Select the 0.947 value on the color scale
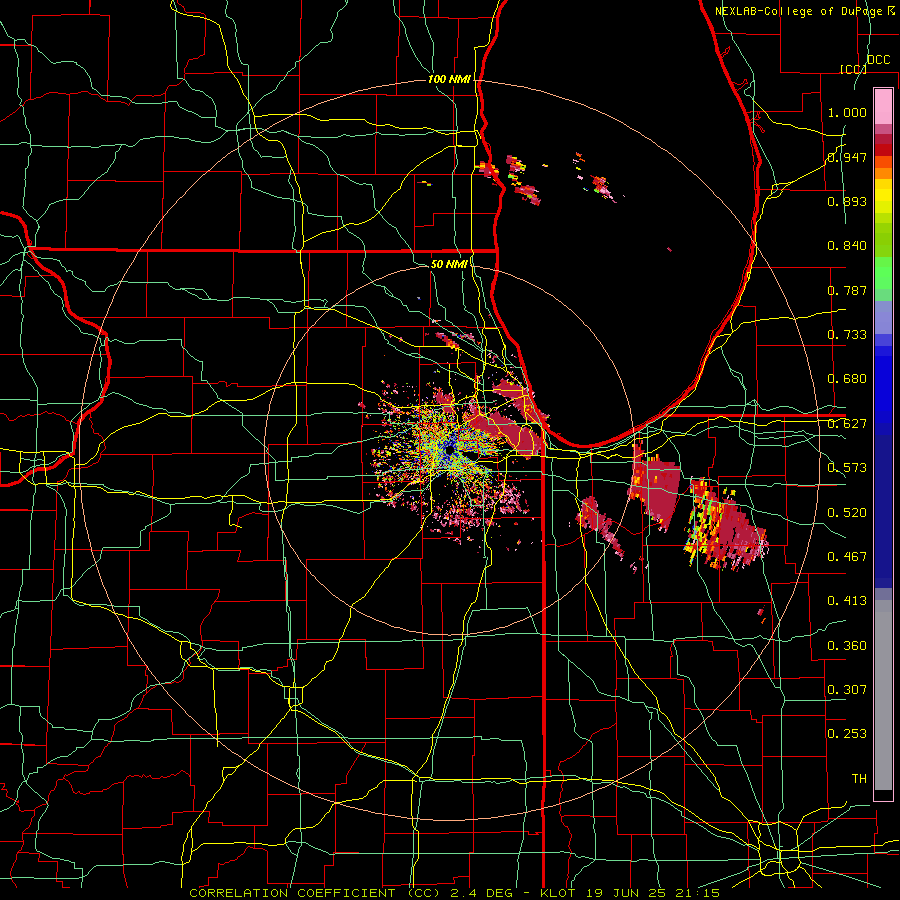The height and width of the screenshot is (900, 900). (847, 157)
